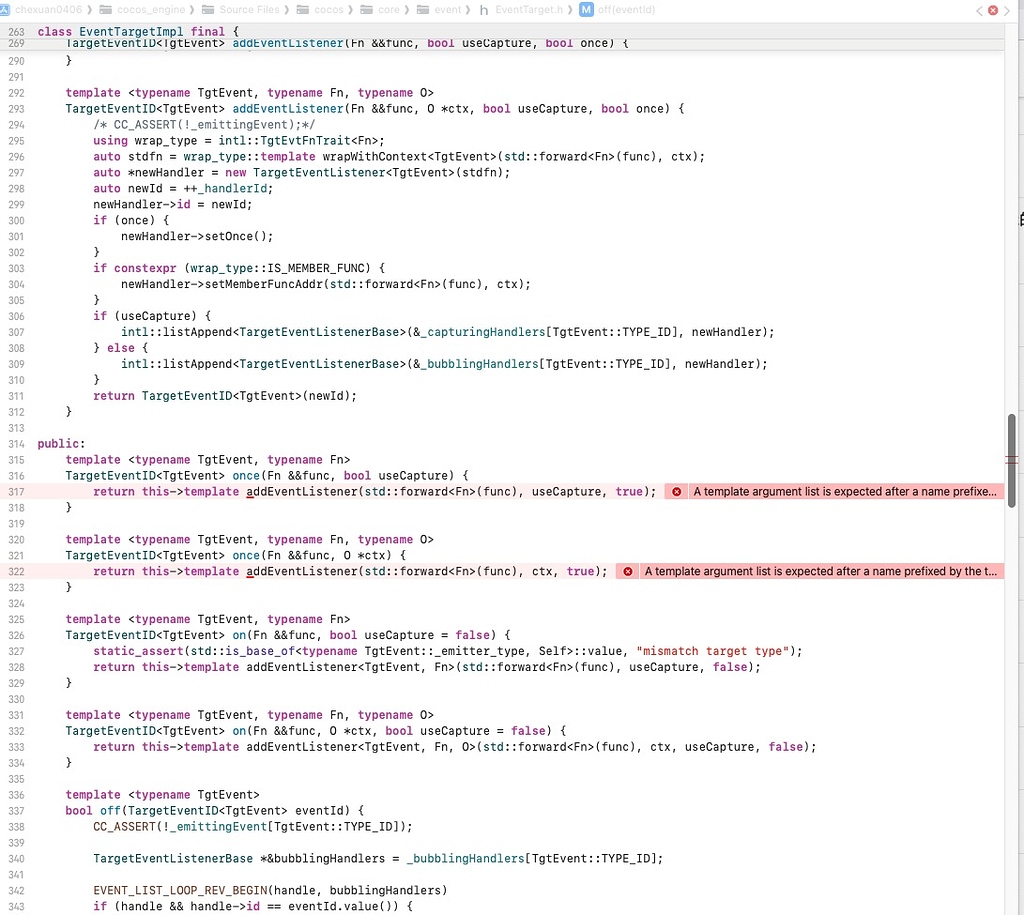Viewport: 1024px width, 915px height.
Task: Toggle a breakpoint on line 296
Action: (x=15, y=156)
